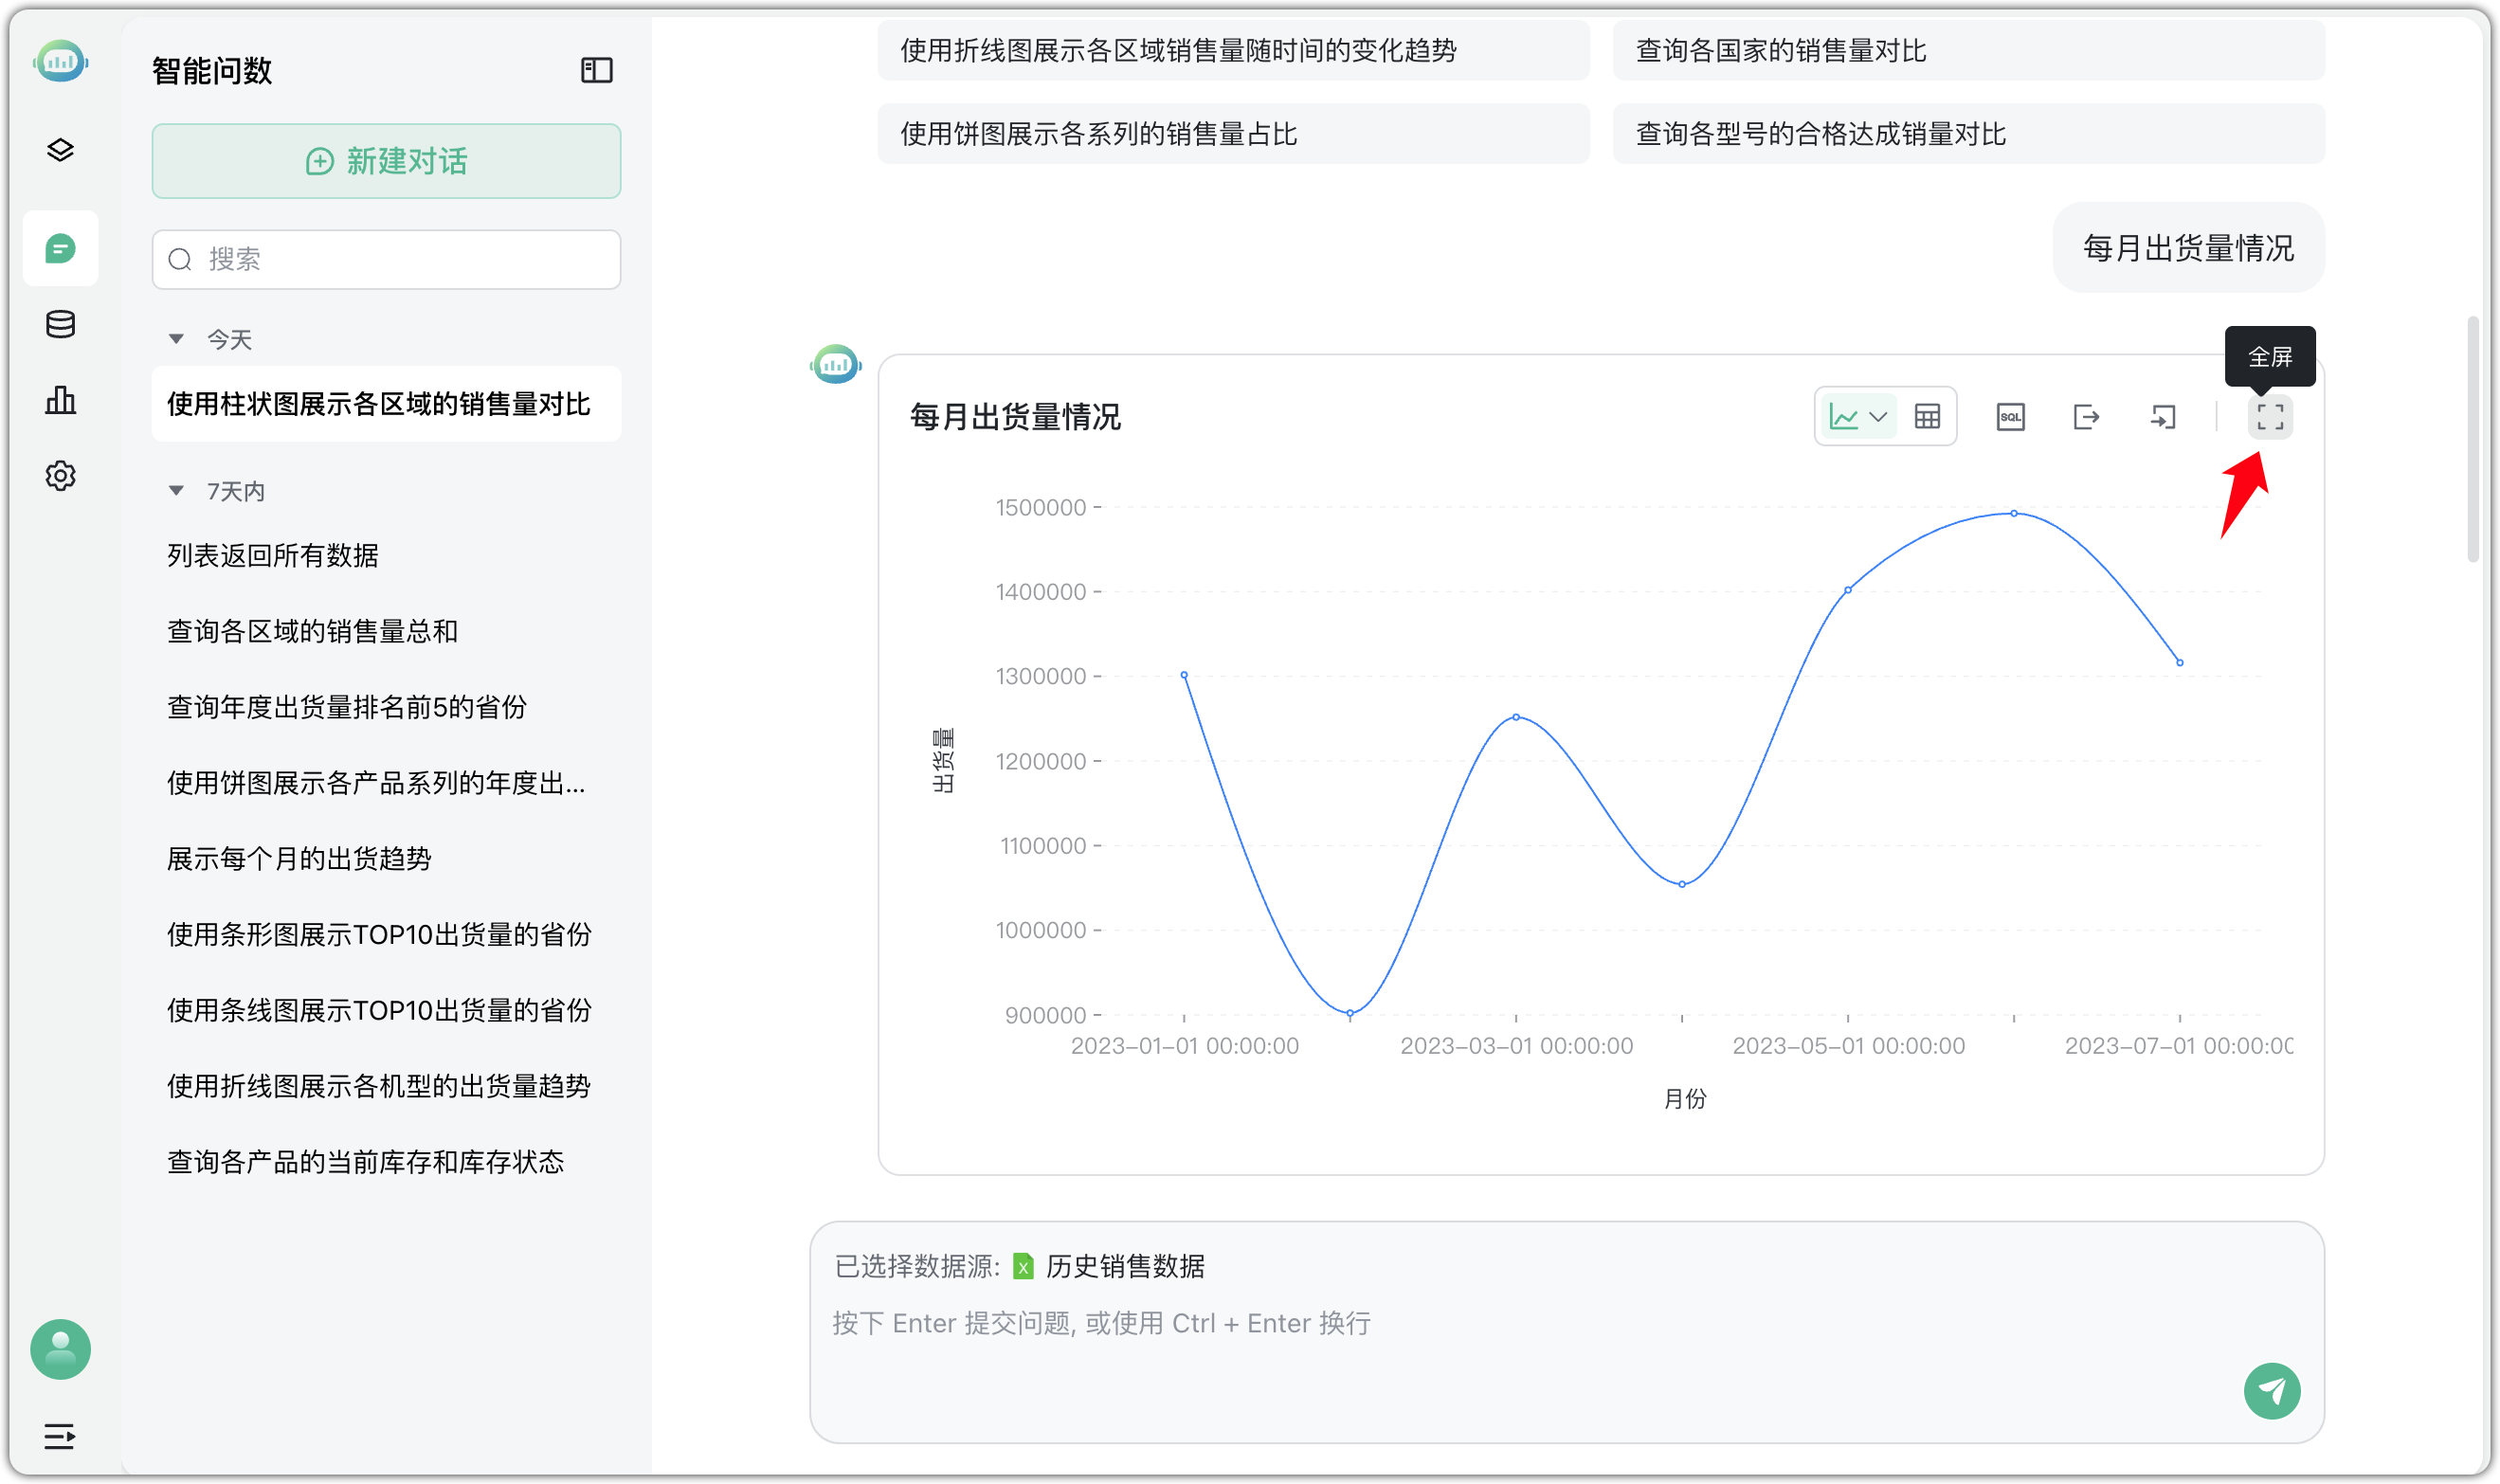
Task: Select the chat icon in the sidebar
Action: 60,249
